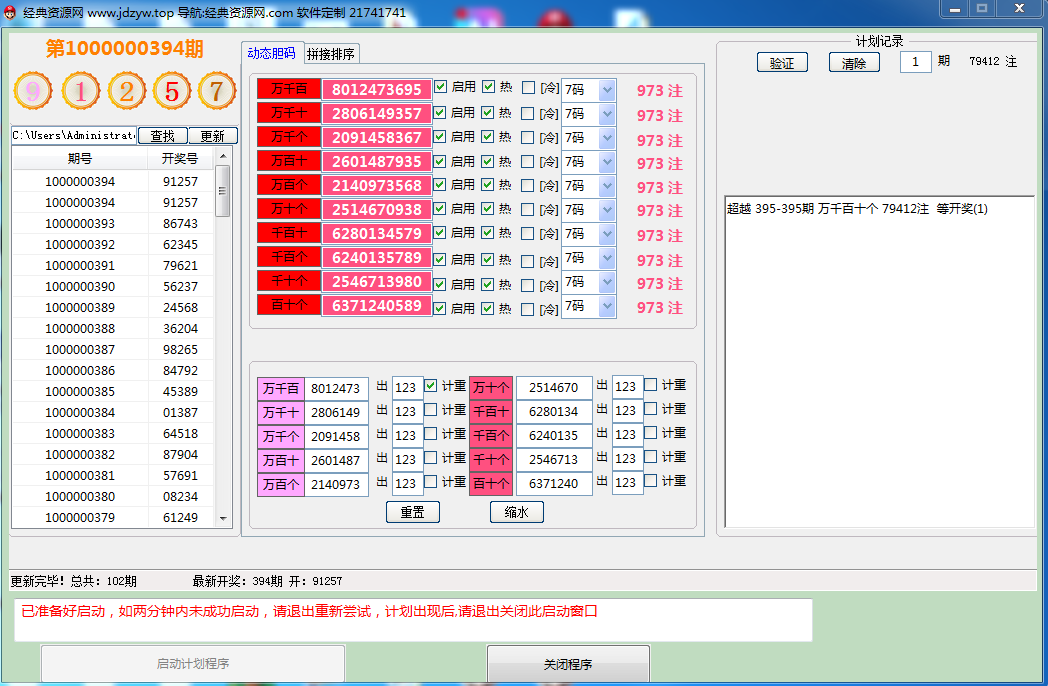The height and width of the screenshot is (686, 1048).
Task: Click the red 万百十 color label
Action: [x=287, y=161]
